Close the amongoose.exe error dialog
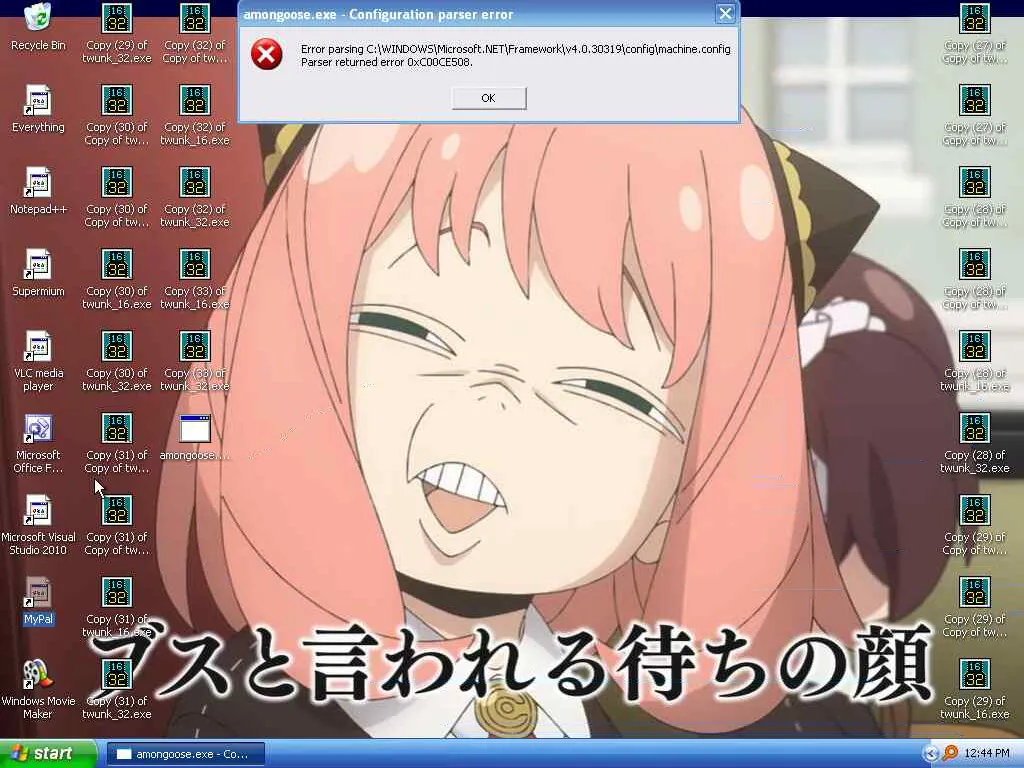Screen dimensions: 1024x768 [725, 14]
